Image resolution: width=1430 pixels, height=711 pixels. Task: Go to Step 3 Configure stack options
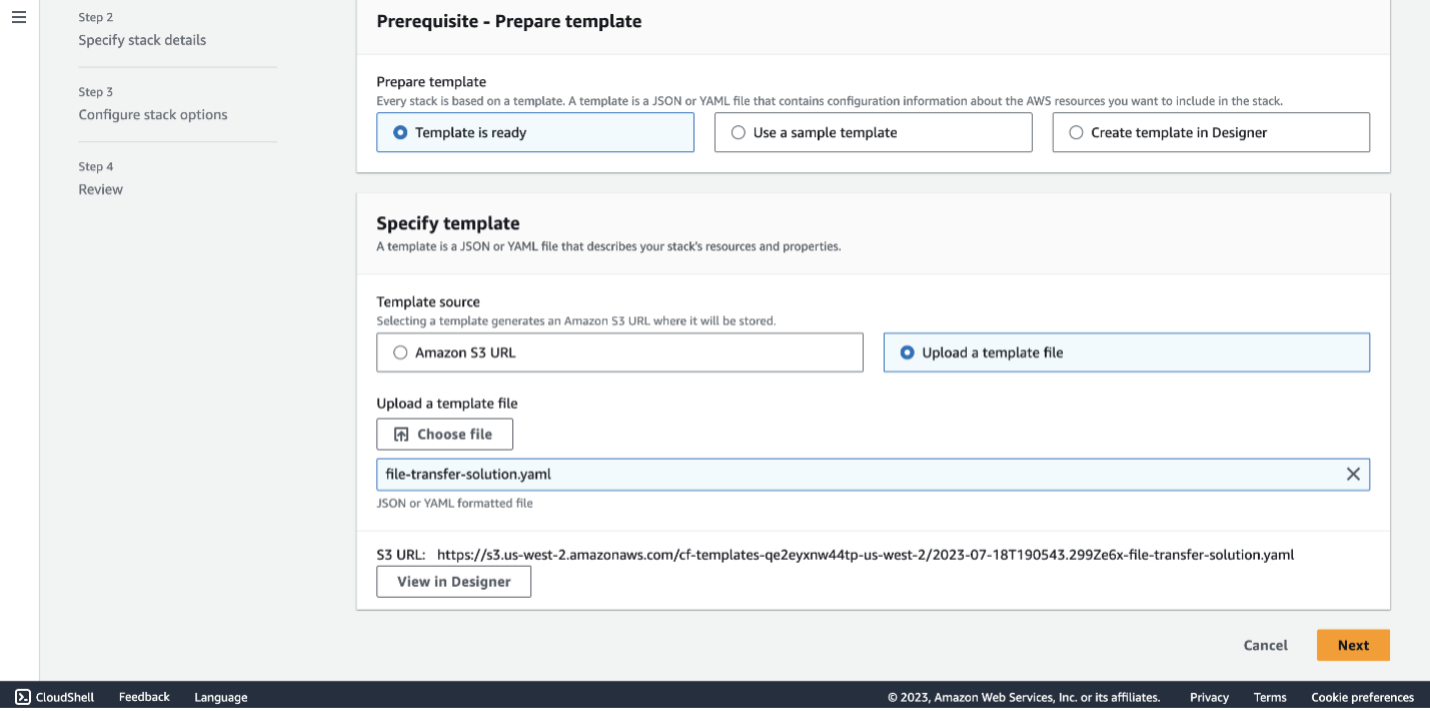point(152,114)
